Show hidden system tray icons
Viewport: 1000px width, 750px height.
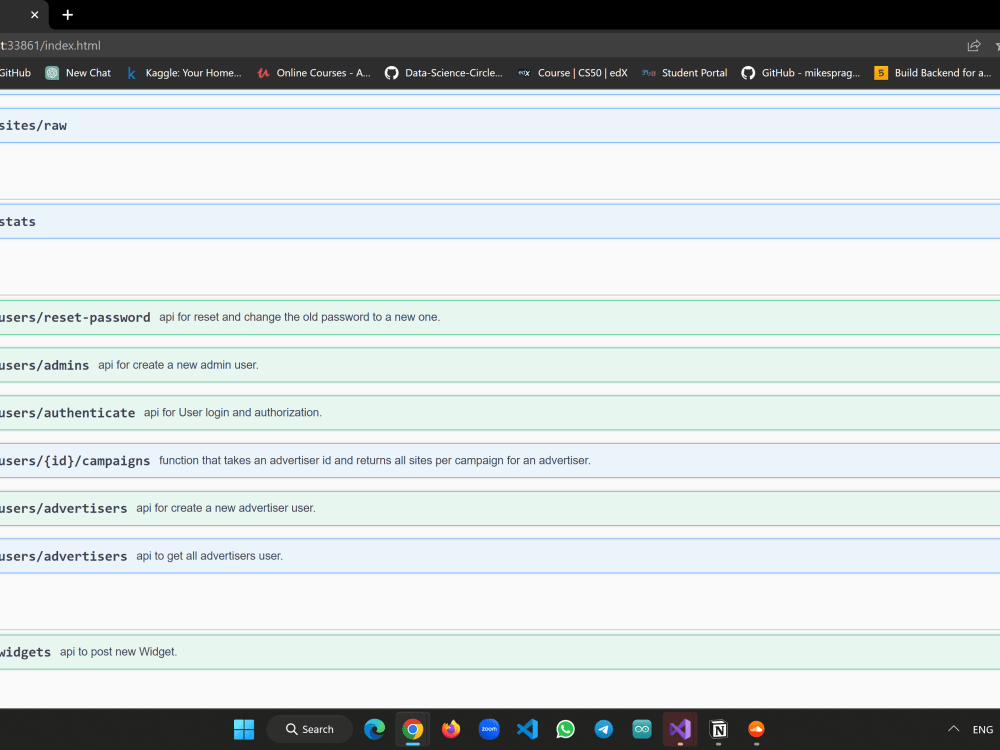click(953, 729)
